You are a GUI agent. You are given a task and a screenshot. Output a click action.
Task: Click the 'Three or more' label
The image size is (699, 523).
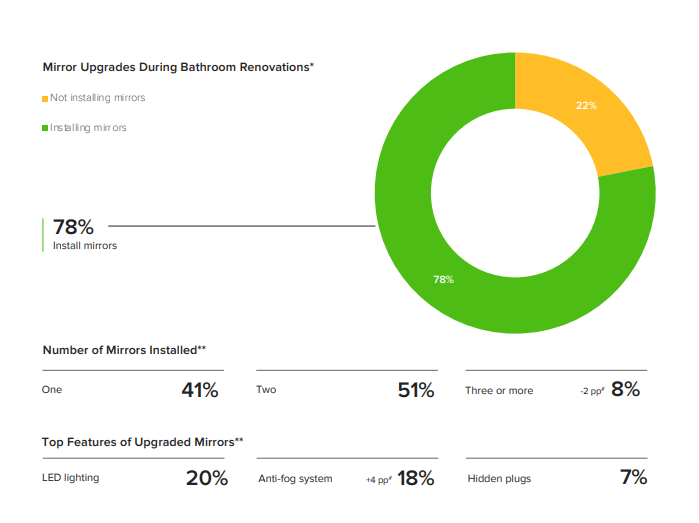point(499,391)
